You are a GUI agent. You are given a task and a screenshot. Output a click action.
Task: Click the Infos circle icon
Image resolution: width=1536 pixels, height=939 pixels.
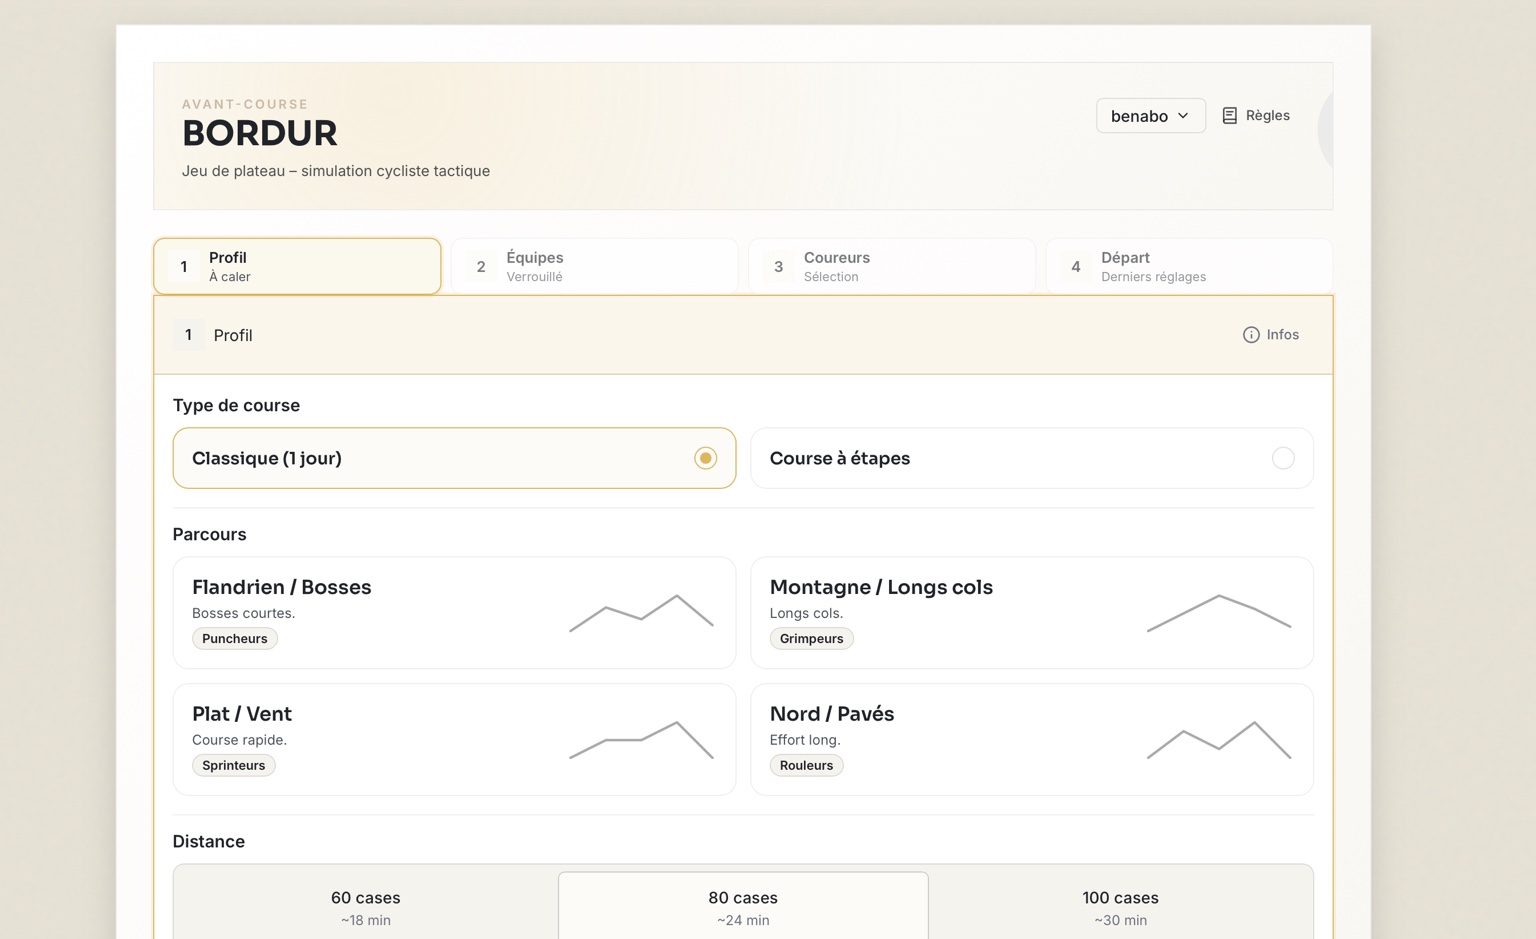pos(1250,335)
